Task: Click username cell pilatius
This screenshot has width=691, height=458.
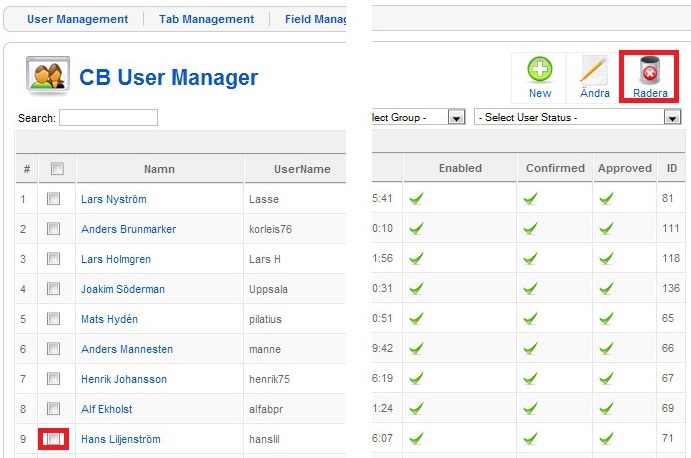Action: tap(265, 319)
